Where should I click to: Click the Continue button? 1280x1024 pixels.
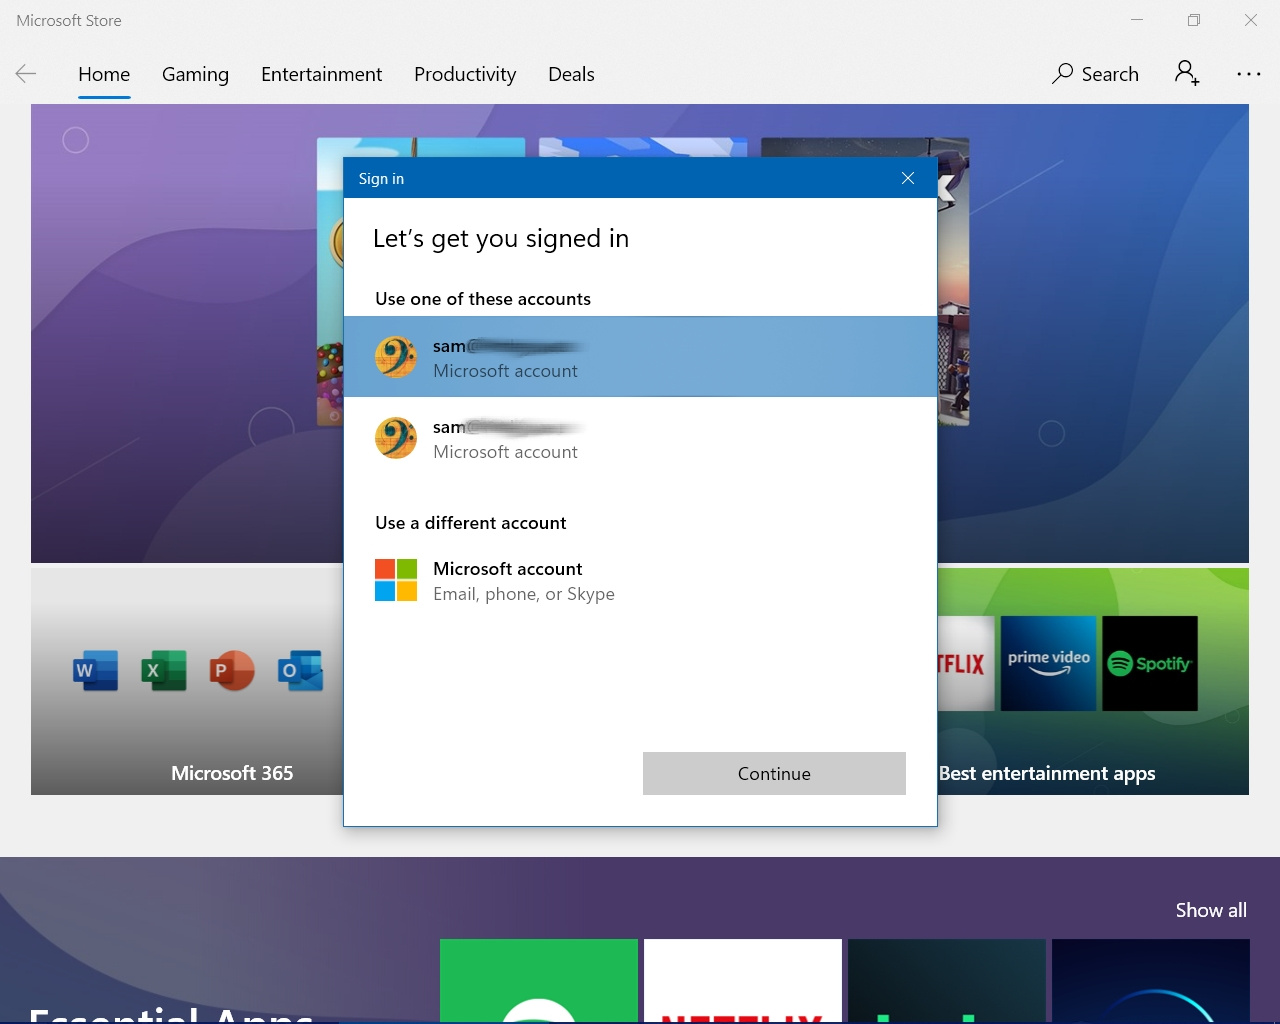[774, 774]
